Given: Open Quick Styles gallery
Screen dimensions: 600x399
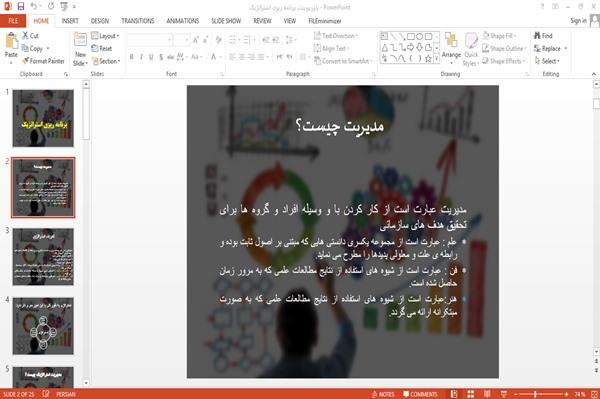Looking at the screenshot, I should [471, 49].
